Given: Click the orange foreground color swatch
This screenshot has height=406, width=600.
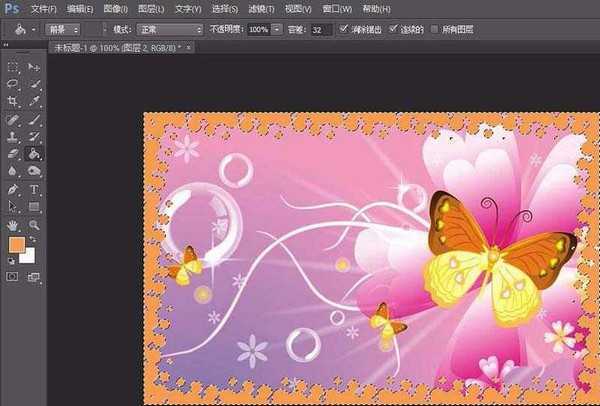Looking at the screenshot, I should coord(17,245).
